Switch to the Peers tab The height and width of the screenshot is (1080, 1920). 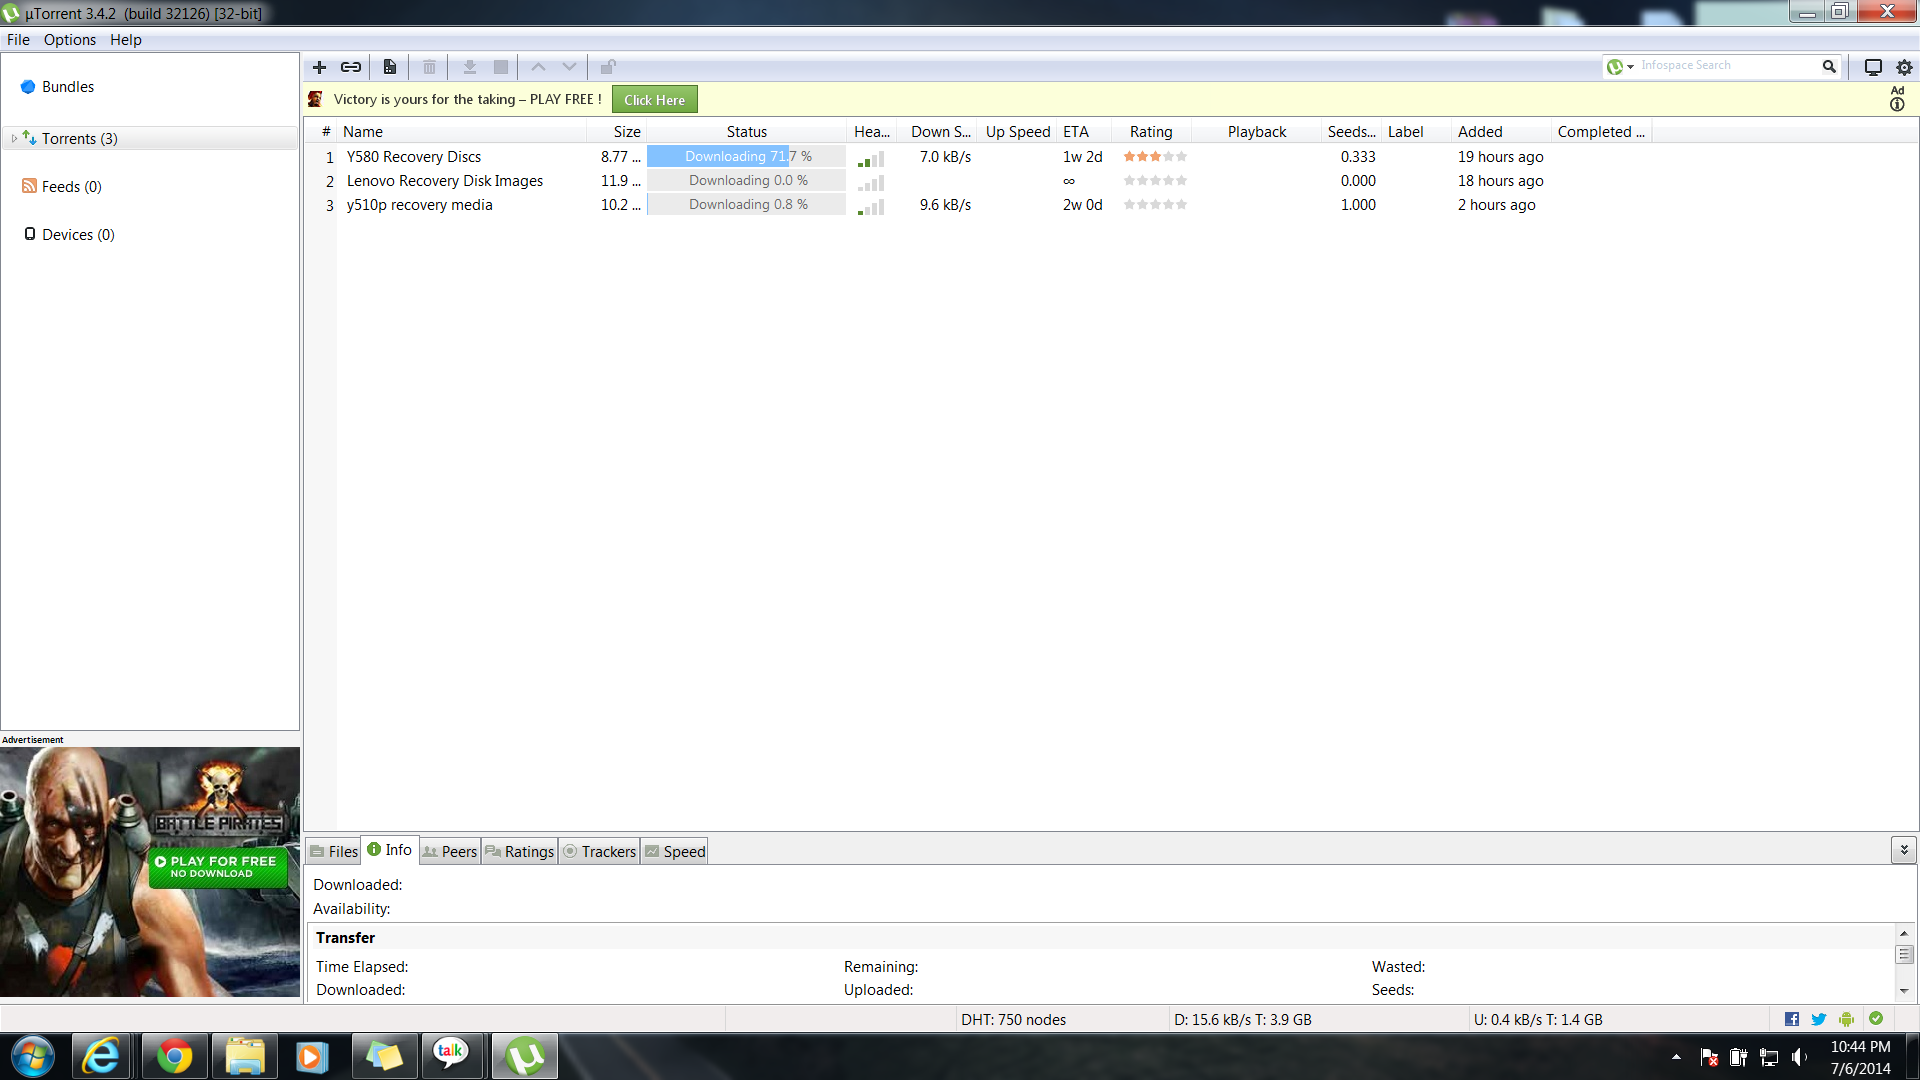[450, 851]
